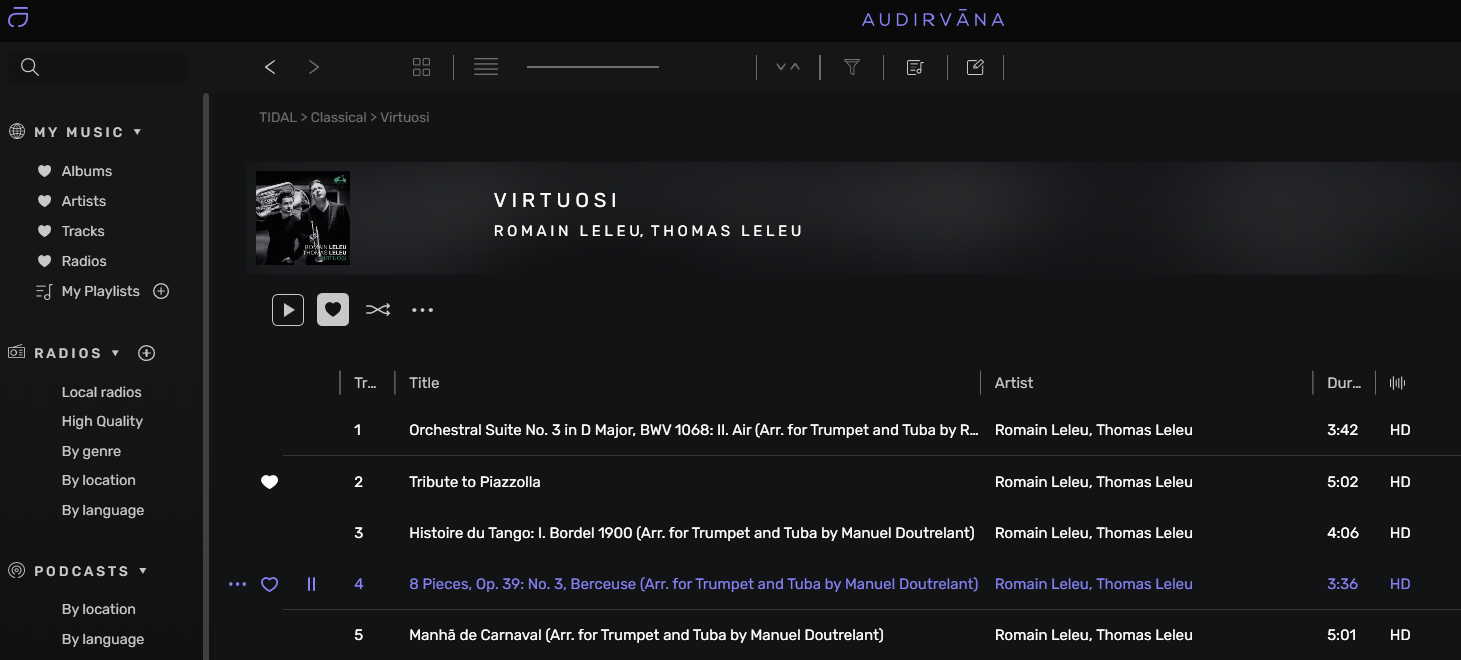This screenshot has width=1461, height=660.
Task: Sort by Artist column header
Action: click(1014, 383)
